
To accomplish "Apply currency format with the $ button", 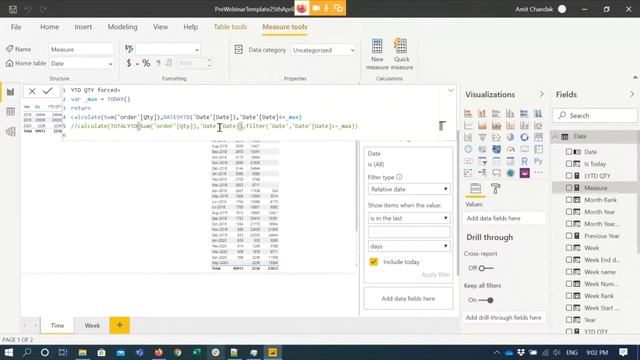I will pos(129,63).
